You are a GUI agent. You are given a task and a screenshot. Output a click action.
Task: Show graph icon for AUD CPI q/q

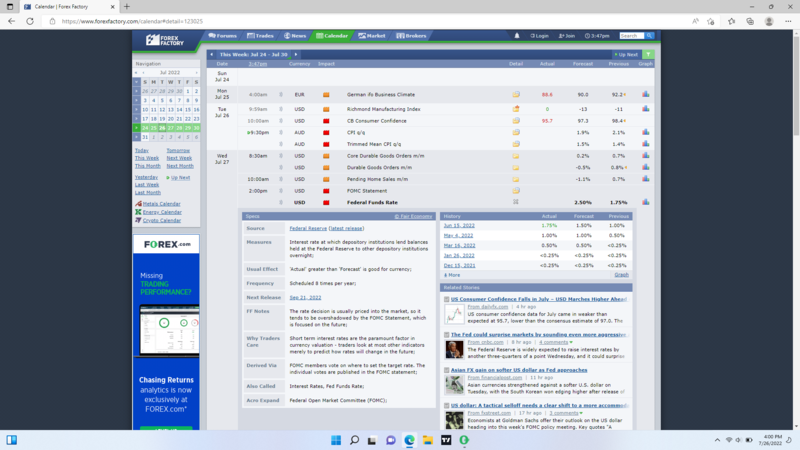(645, 132)
